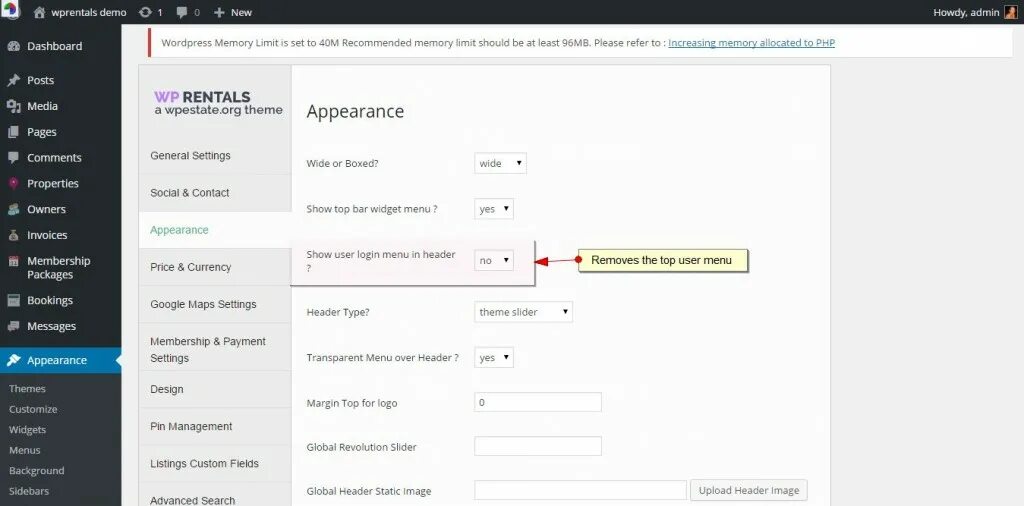Select Price & Currency tab
The height and width of the screenshot is (506, 1024).
(215, 267)
